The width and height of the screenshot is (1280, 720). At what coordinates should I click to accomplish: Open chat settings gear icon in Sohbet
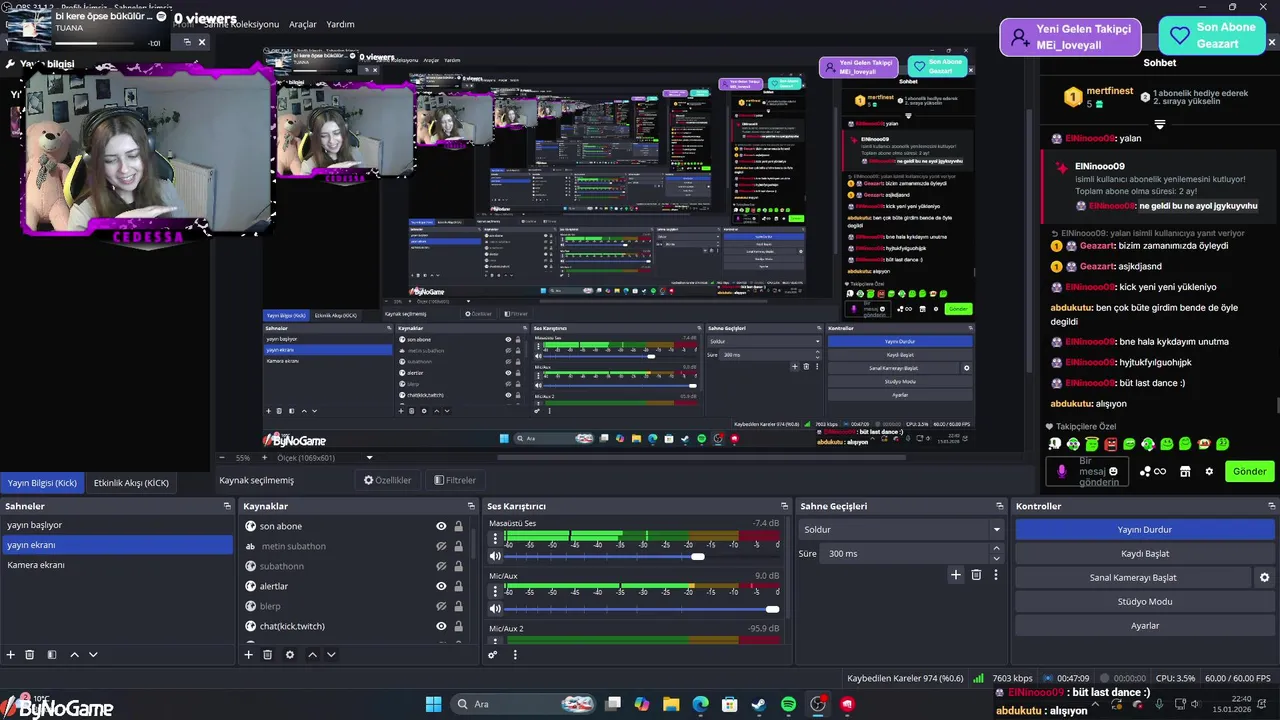pos(1209,471)
